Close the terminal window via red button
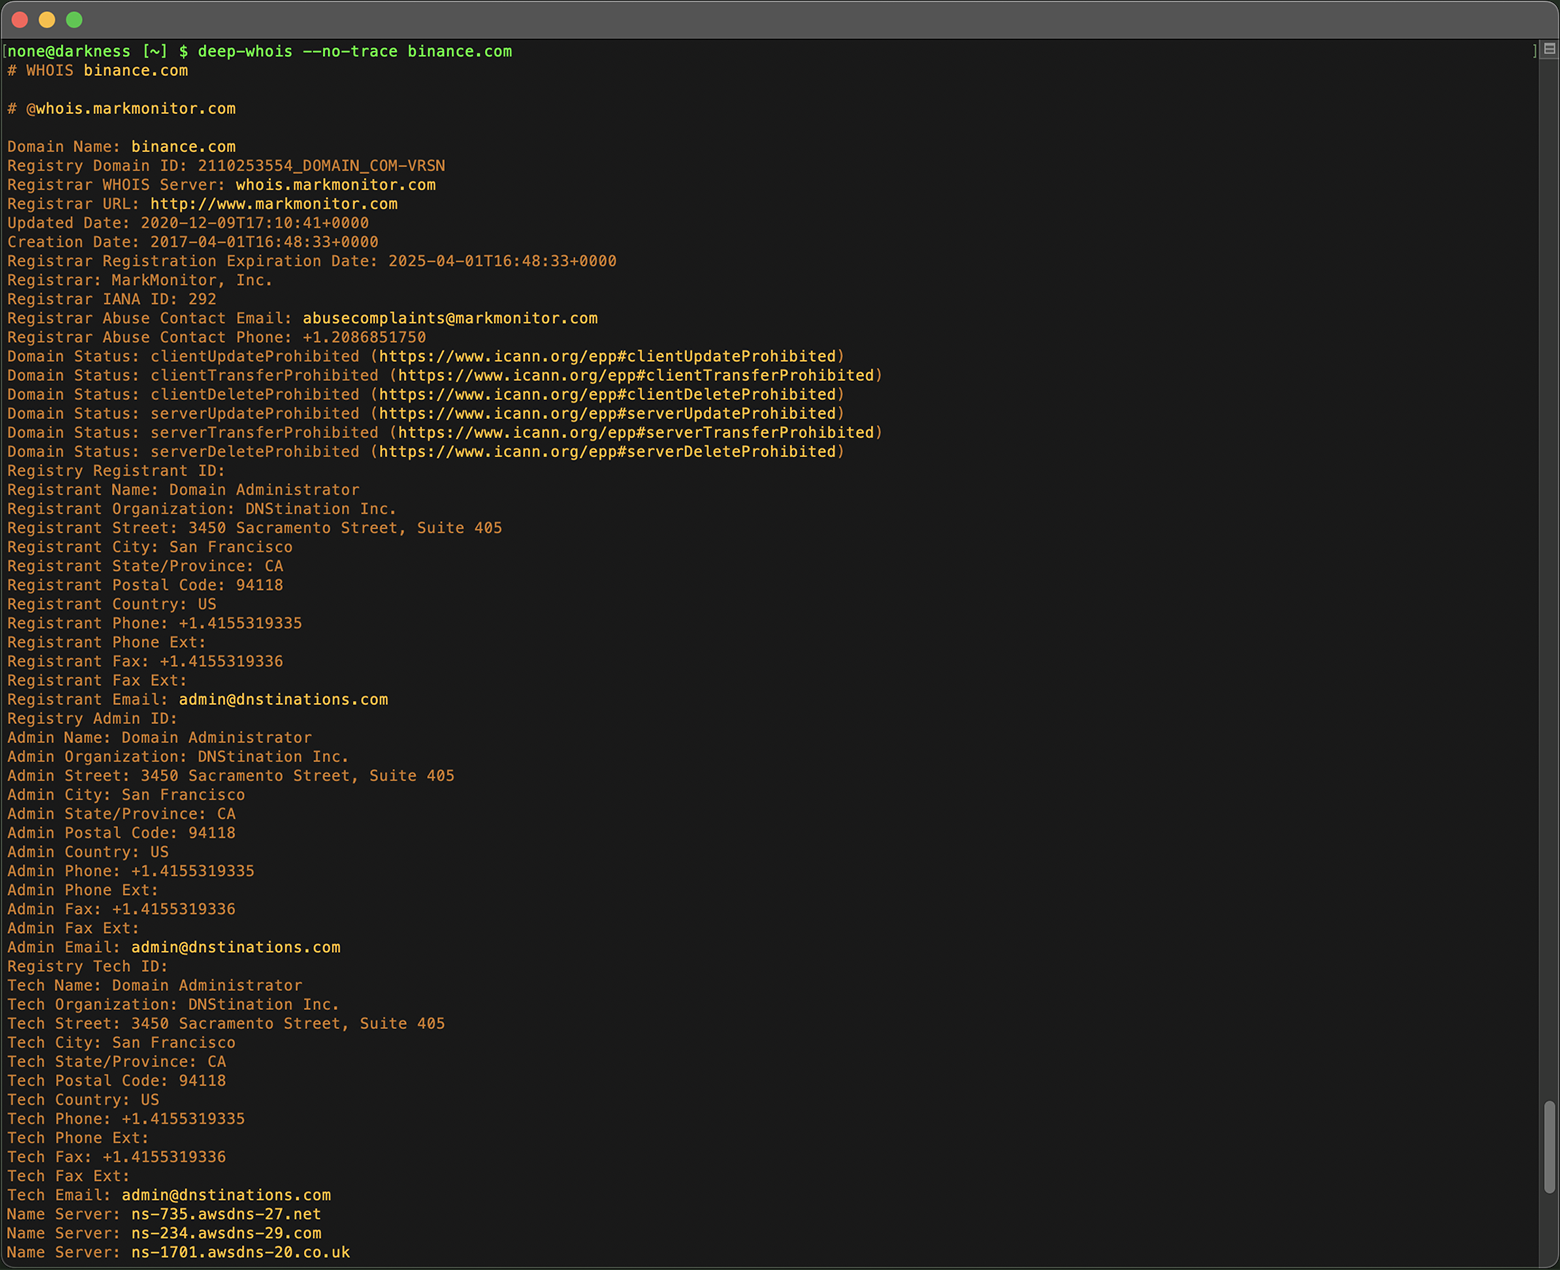 coord(18,18)
